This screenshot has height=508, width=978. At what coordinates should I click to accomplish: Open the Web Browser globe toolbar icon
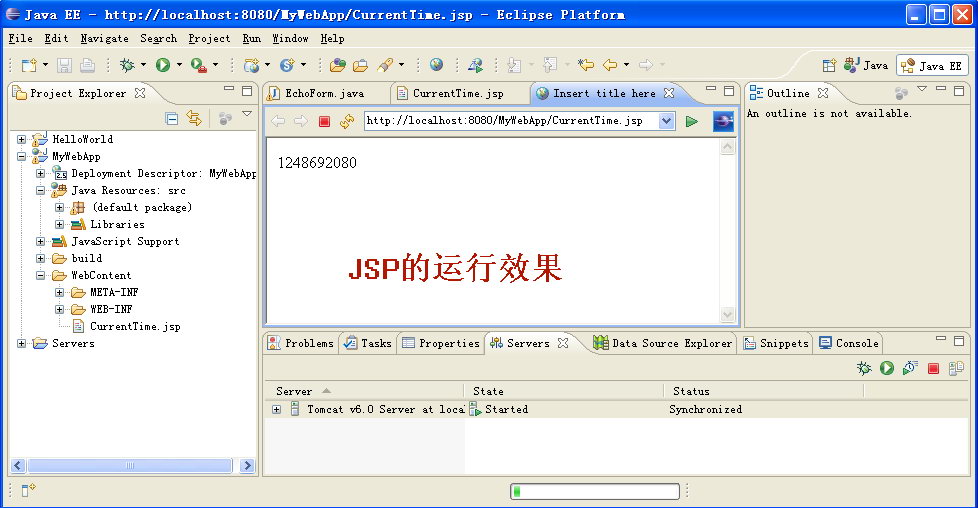click(437, 65)
